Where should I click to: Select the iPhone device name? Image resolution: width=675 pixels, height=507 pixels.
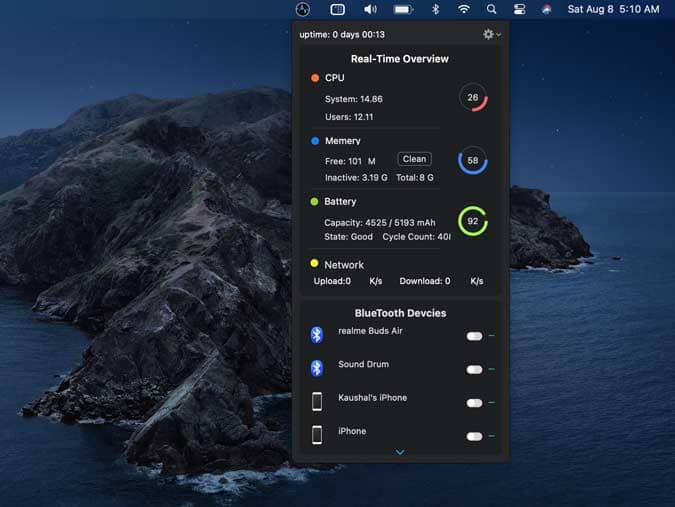352,431
